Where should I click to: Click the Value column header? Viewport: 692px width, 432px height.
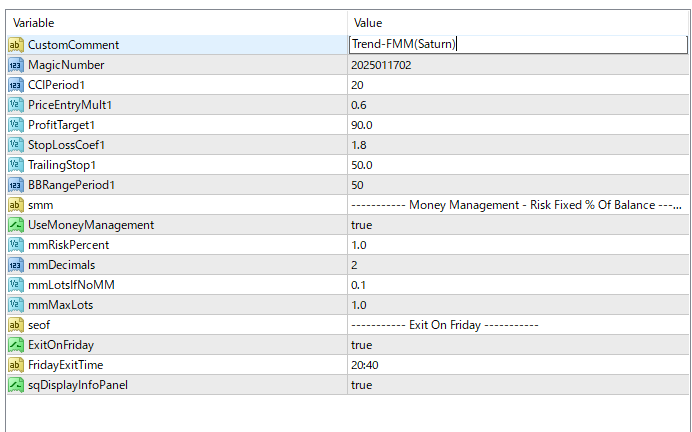pos(518,22)
